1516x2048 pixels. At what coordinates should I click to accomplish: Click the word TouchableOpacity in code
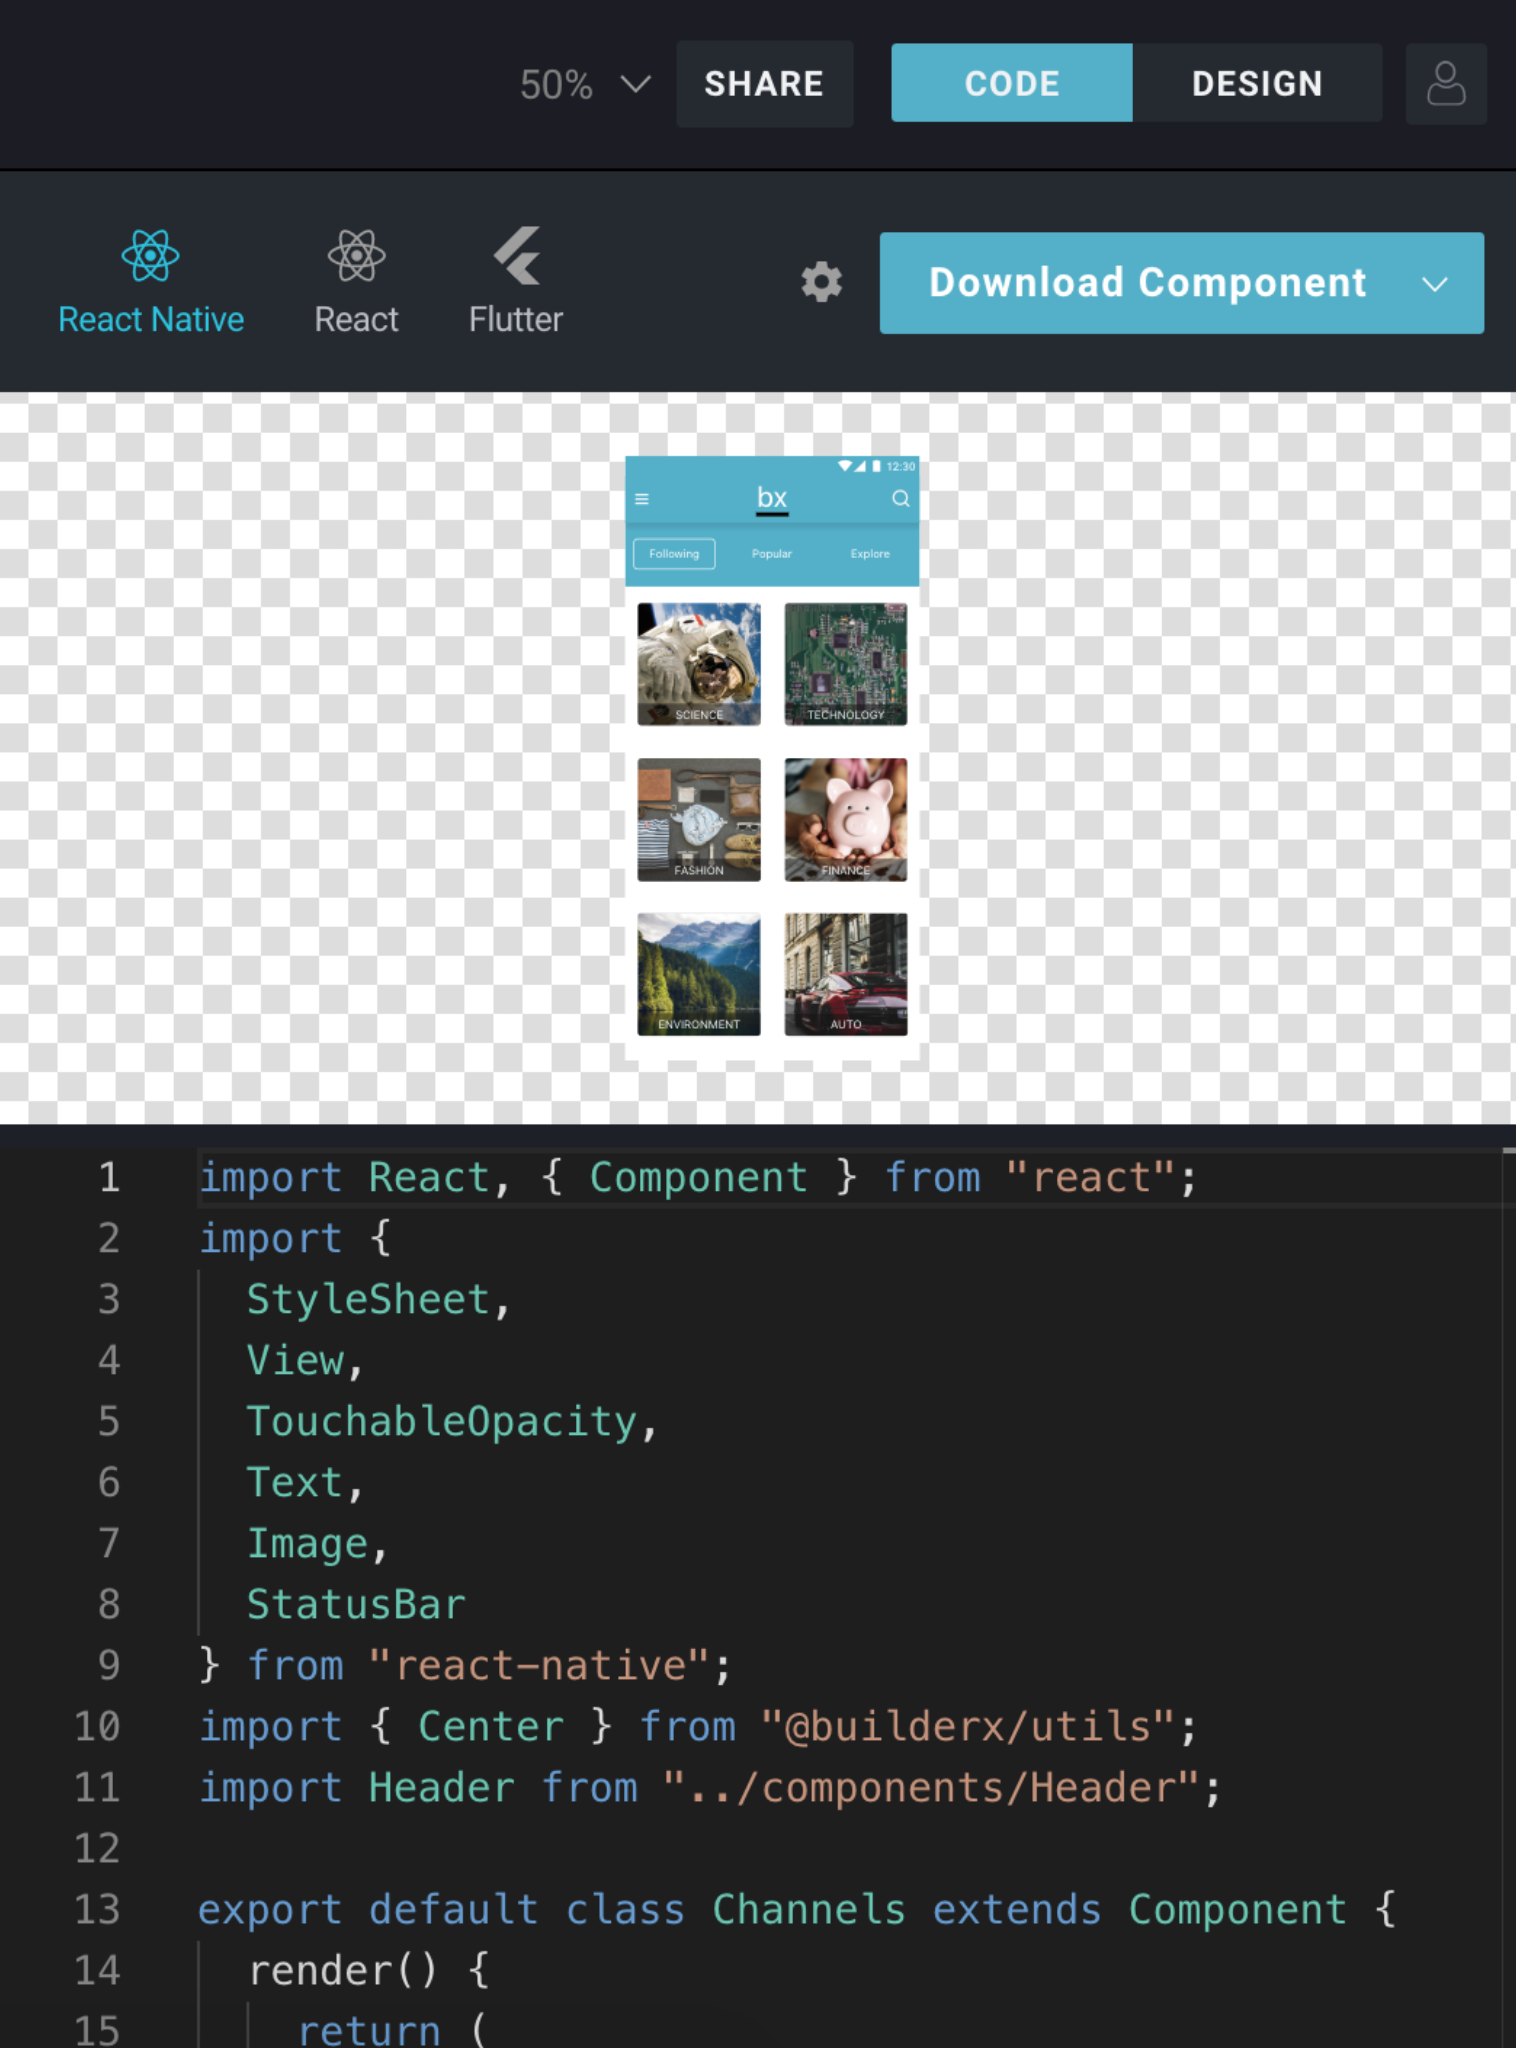click(x=442, y=1422)
